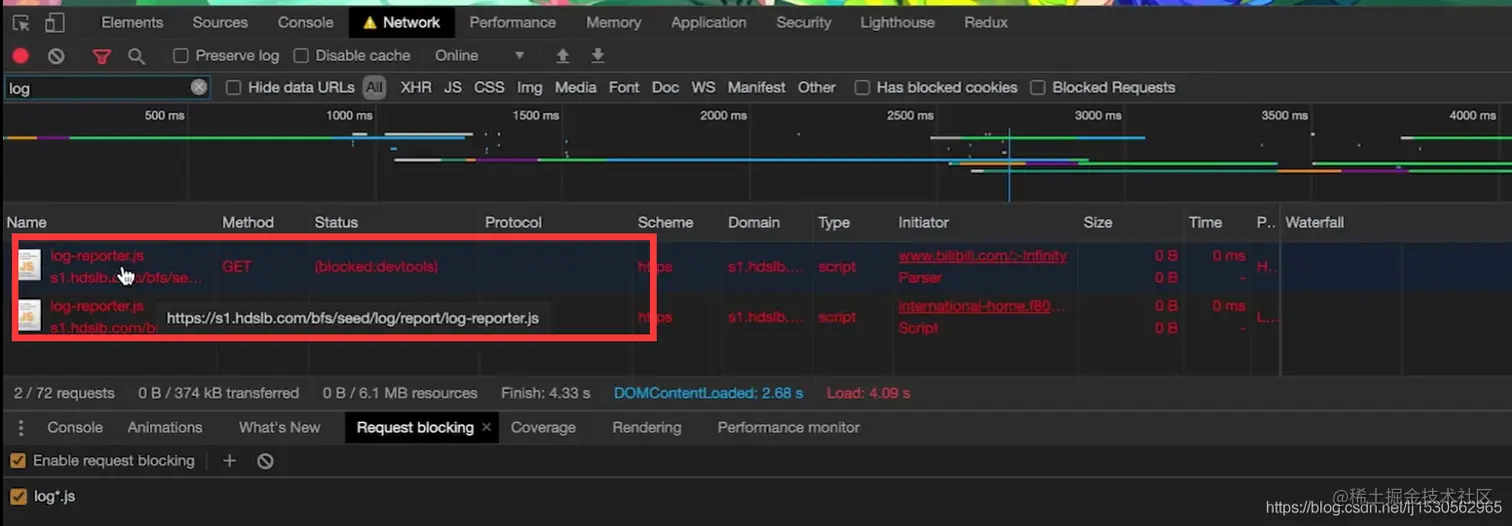Image resolution: width=1512 pixels, height=526 pixels.
Task: Sort by the Method column header
Action: (x=248, y=222)
